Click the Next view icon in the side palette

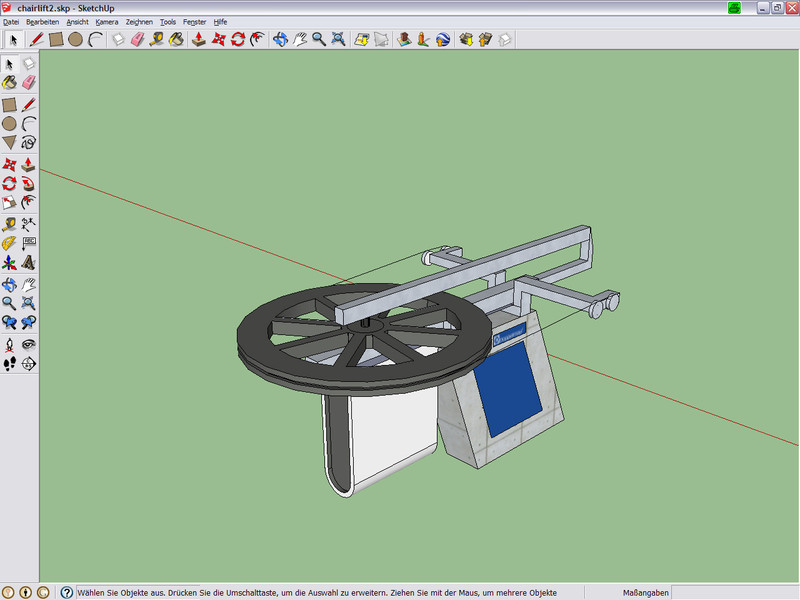[29, 322]
